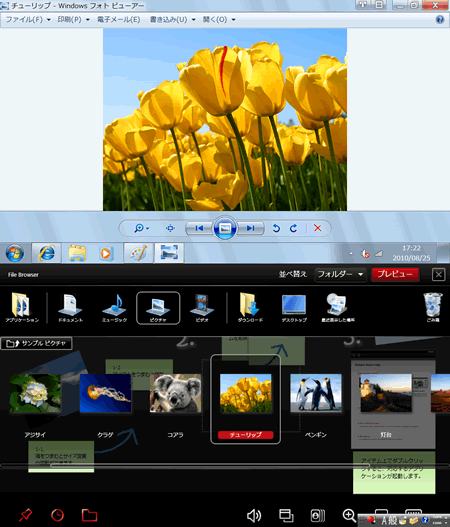Click the speaker volume icon

click(x=254, y=515)
